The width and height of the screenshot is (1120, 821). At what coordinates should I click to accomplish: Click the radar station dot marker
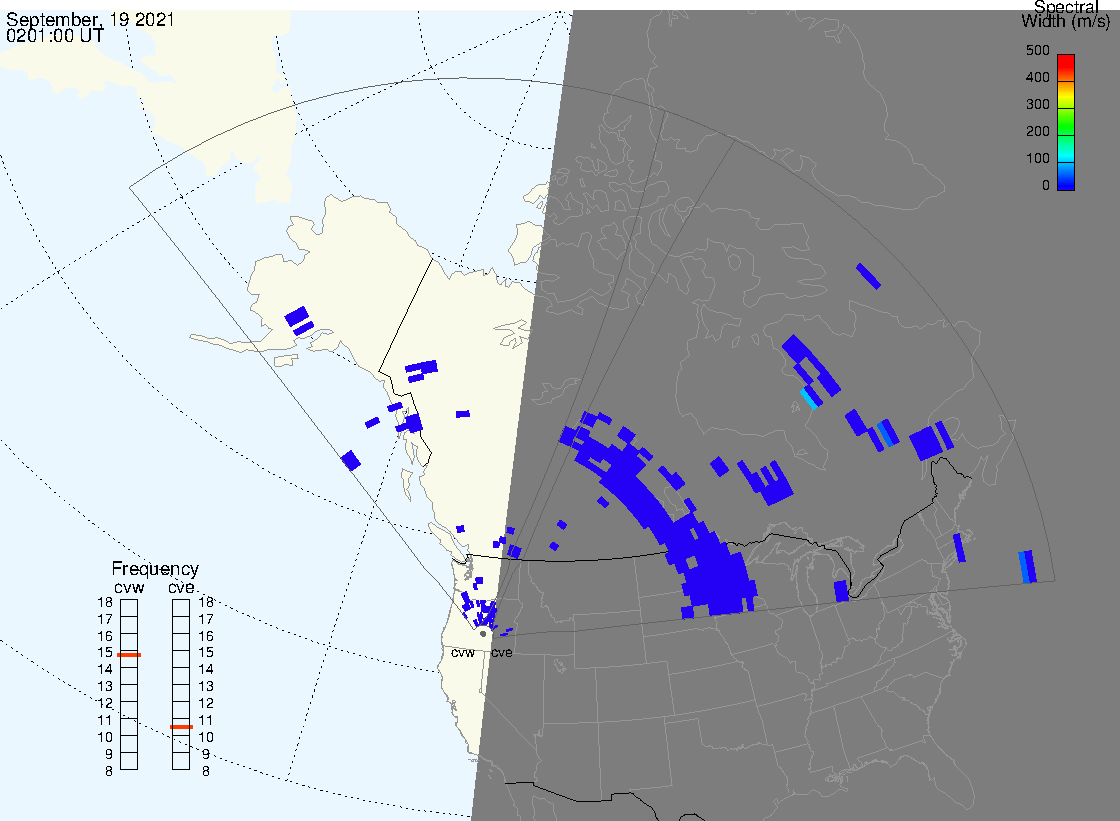pyautogui.click(x=483, y=634)
